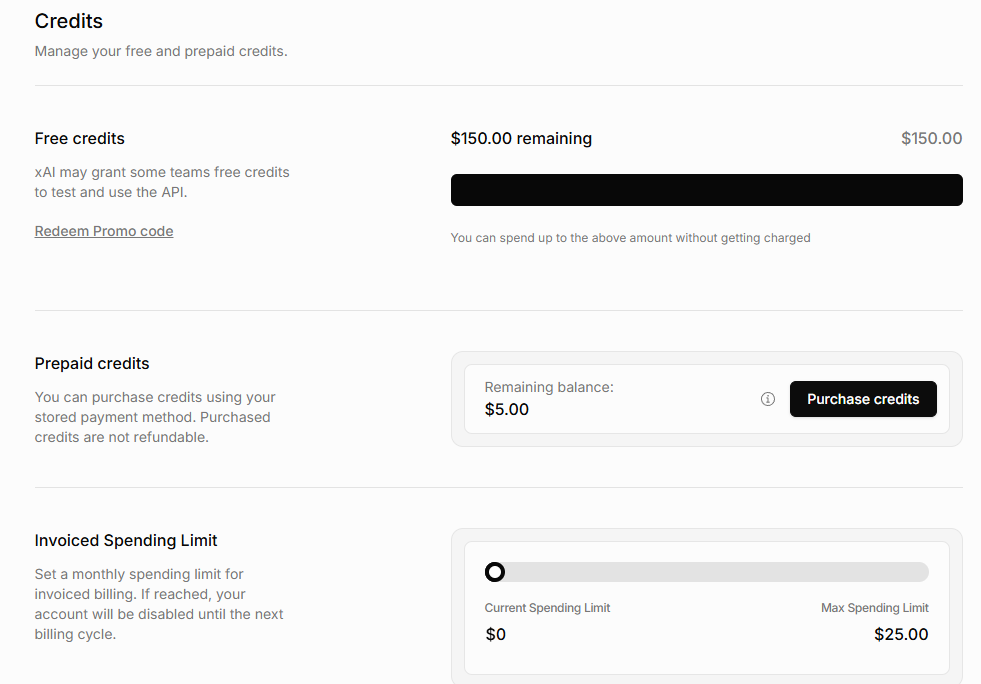This screenshot has height=684, width=981.
Task: Open the Redeem Promo code link
Action: pyautogui.click(x=104, y=231)
